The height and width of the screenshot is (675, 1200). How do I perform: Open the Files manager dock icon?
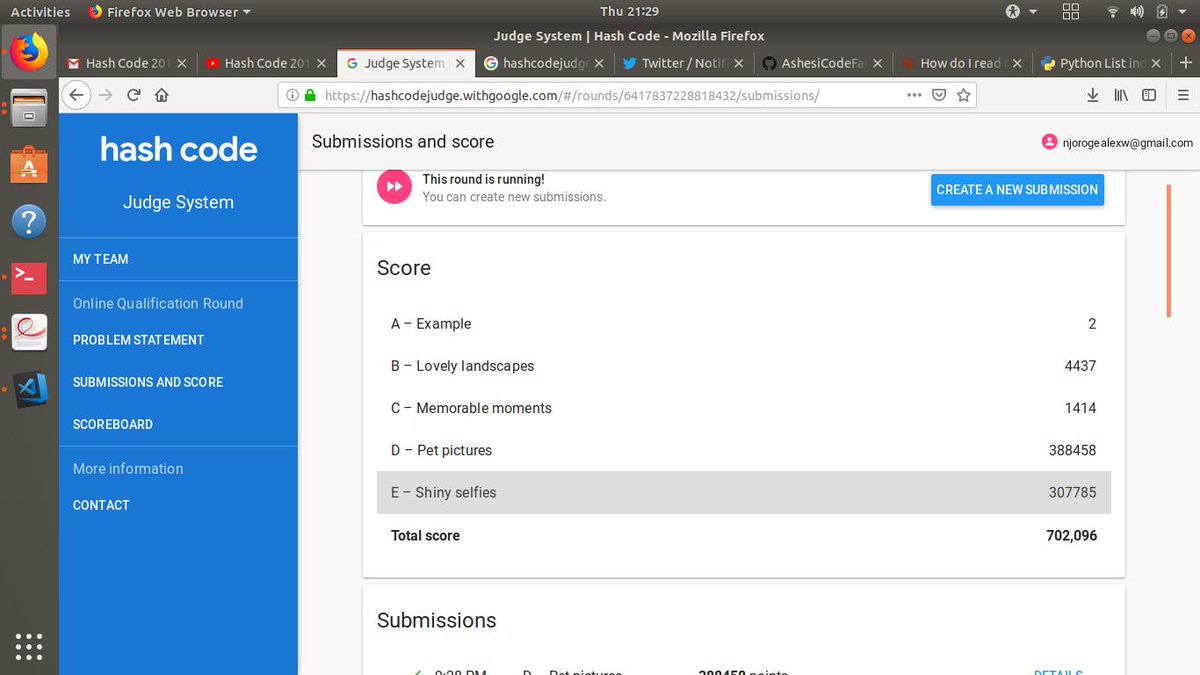(29, 108)
